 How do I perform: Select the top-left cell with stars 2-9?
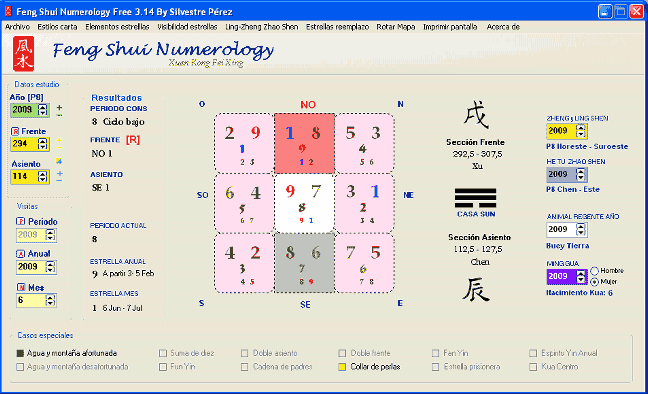tap(244, 143)
